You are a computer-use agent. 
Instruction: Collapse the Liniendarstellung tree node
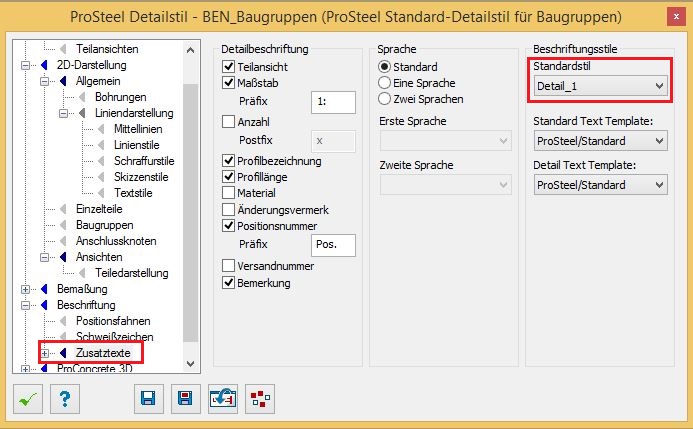click(64, 114)
